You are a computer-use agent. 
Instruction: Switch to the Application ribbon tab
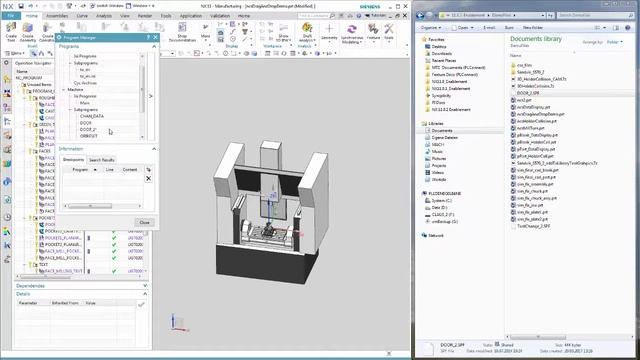[191, 16]
